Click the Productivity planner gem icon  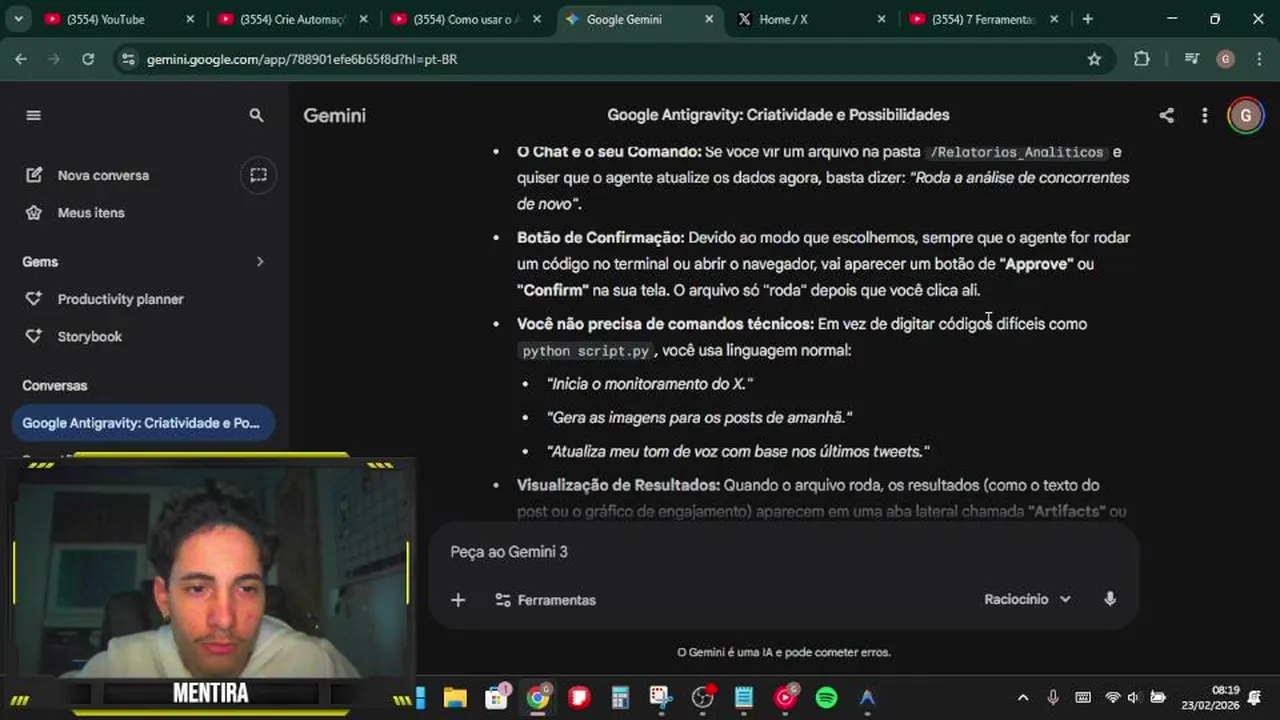[x=34, y=299]
